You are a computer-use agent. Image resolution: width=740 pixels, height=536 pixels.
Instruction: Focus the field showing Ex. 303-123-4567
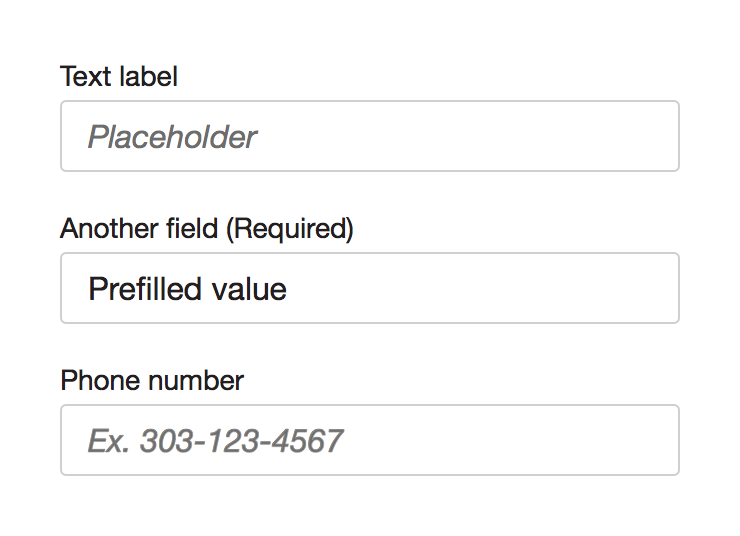[370, 440]
